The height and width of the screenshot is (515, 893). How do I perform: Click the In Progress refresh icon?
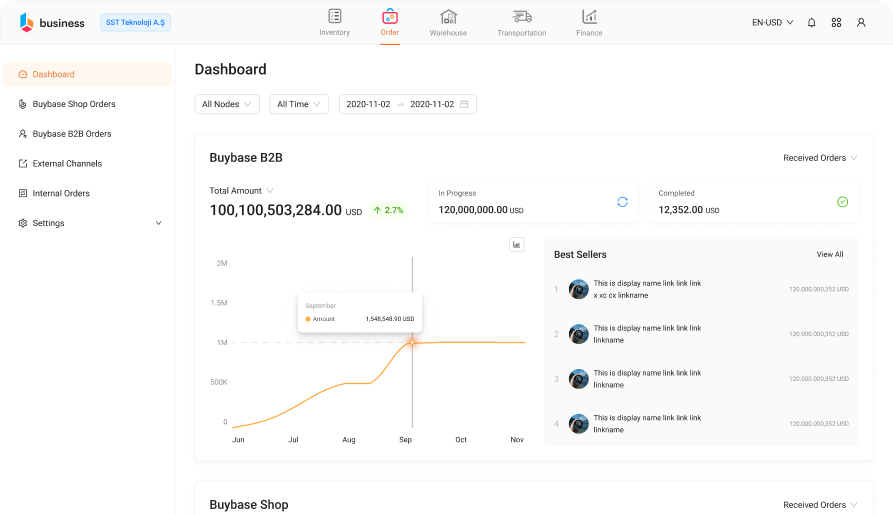(x=622, y=202)
